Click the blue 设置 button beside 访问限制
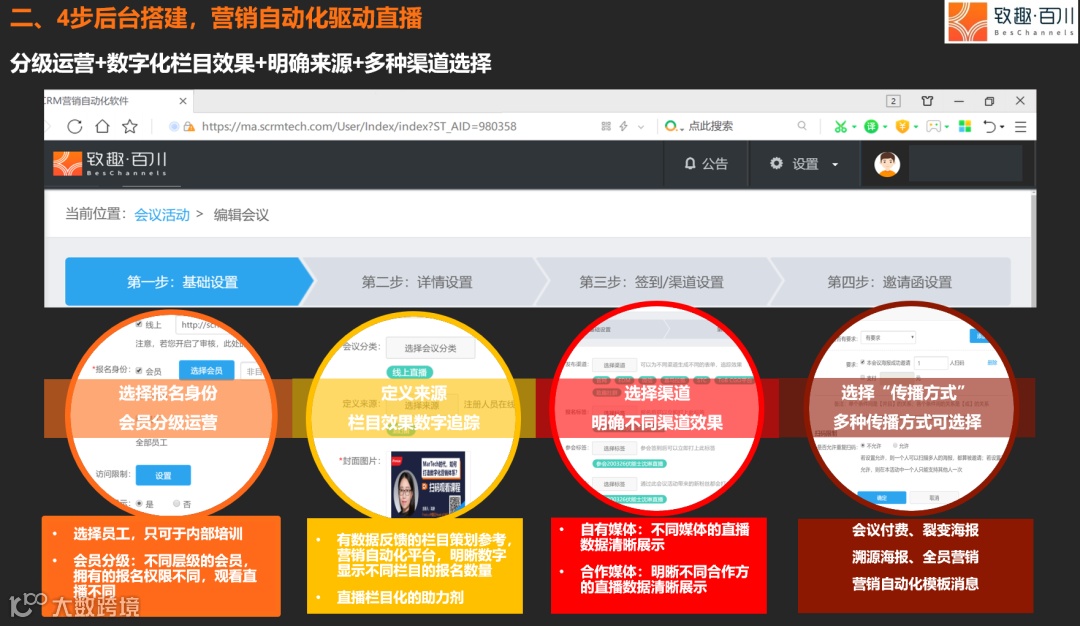The image size is (1080, 626). coord(163,475)
